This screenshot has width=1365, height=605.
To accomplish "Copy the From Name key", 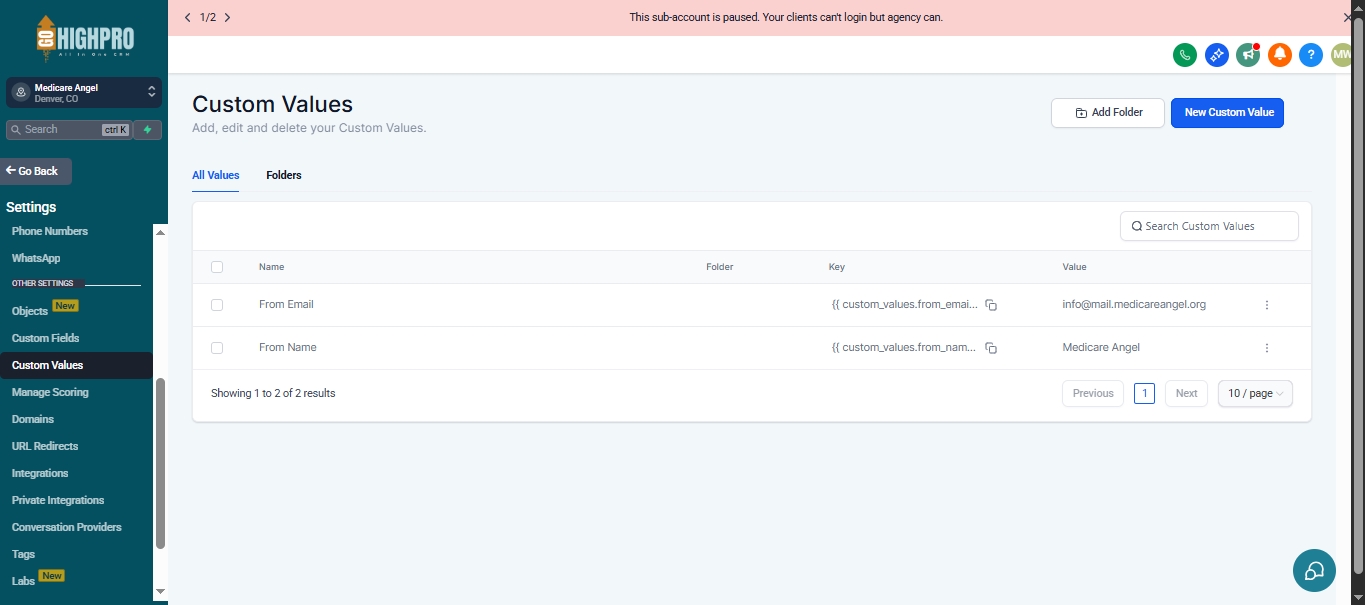I will [x=991, y=348].
